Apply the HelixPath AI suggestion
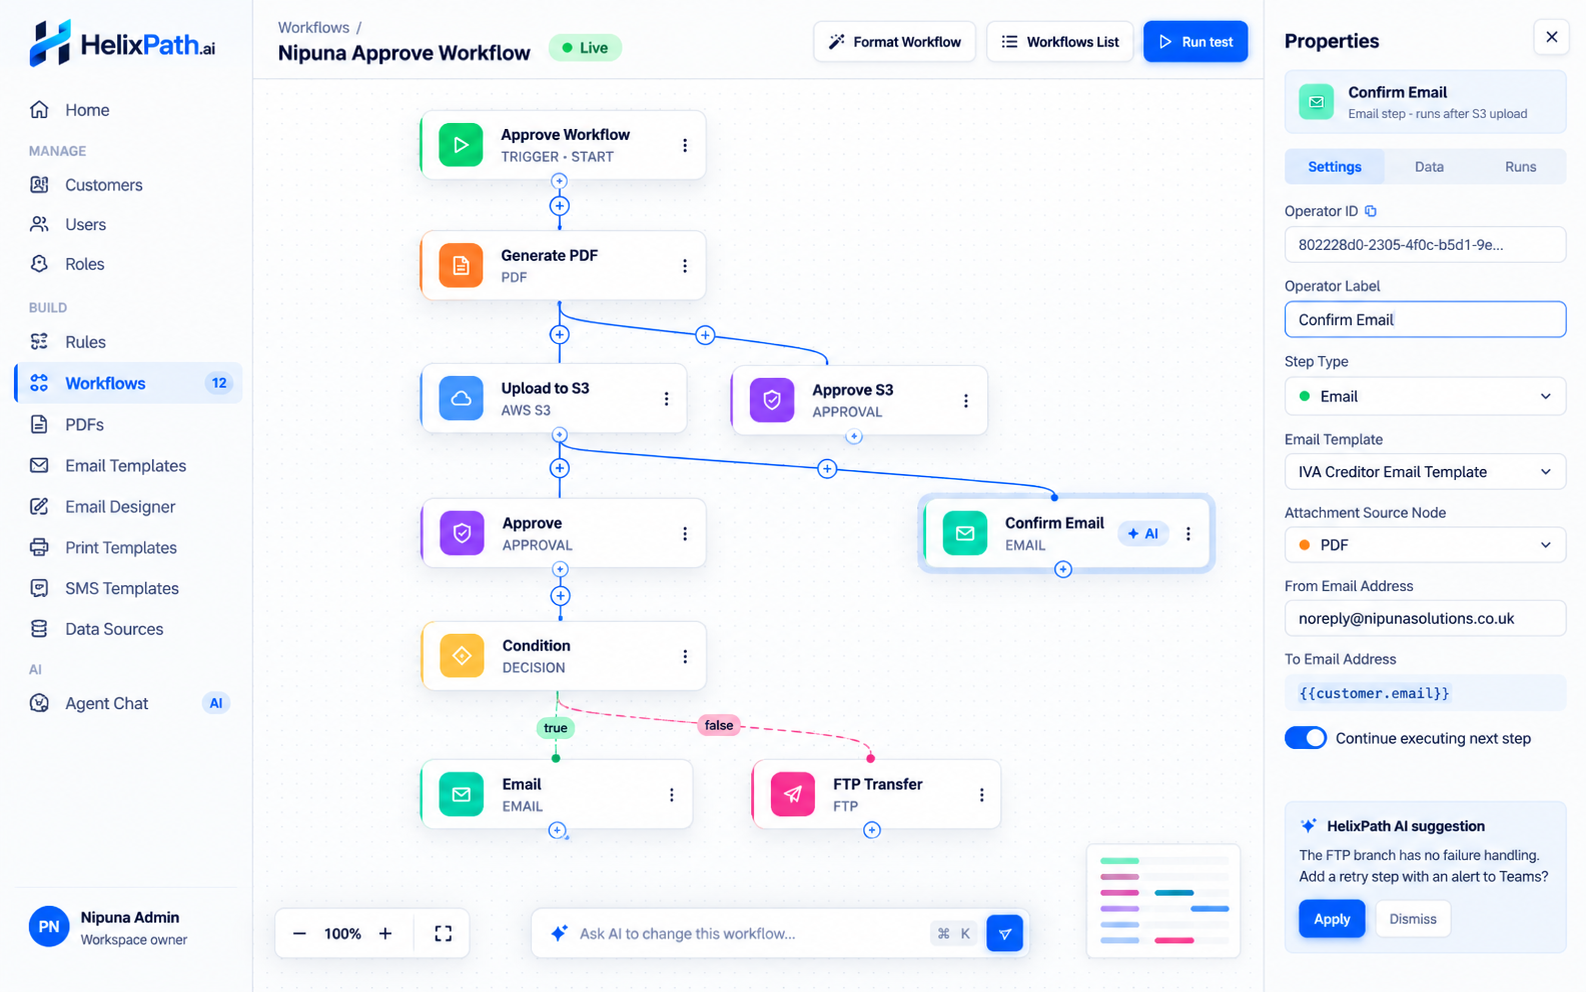The height and width of the screenshot is (992, 1586). pyautogui.click(x=1331, y=919)
